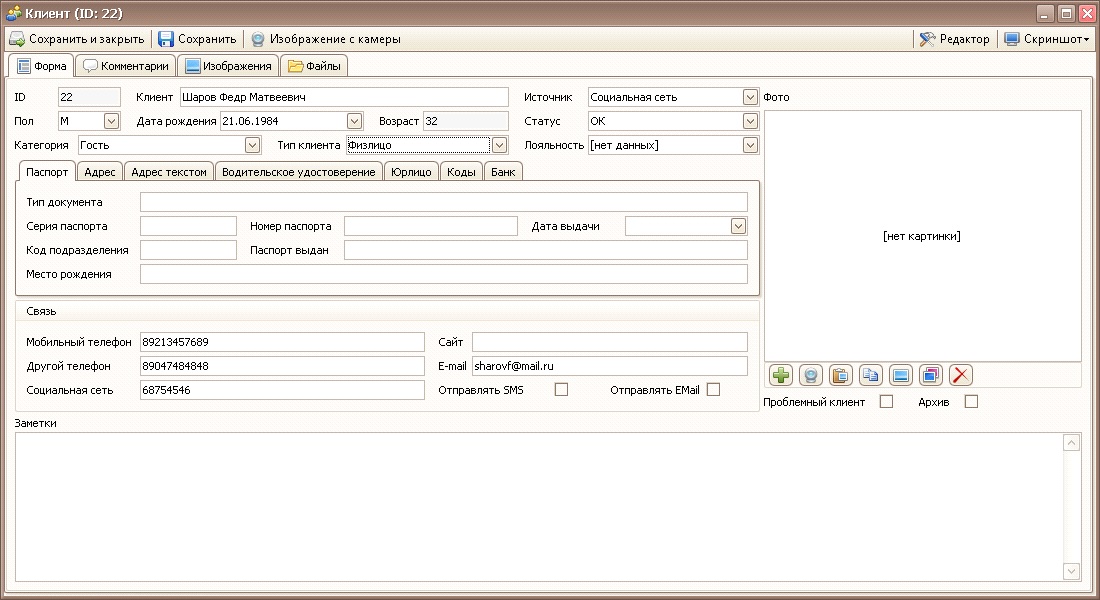Click the Номер паспорта field
Image resolution: width=1100 pixels, height=600 pixels.
pos(431,226)
